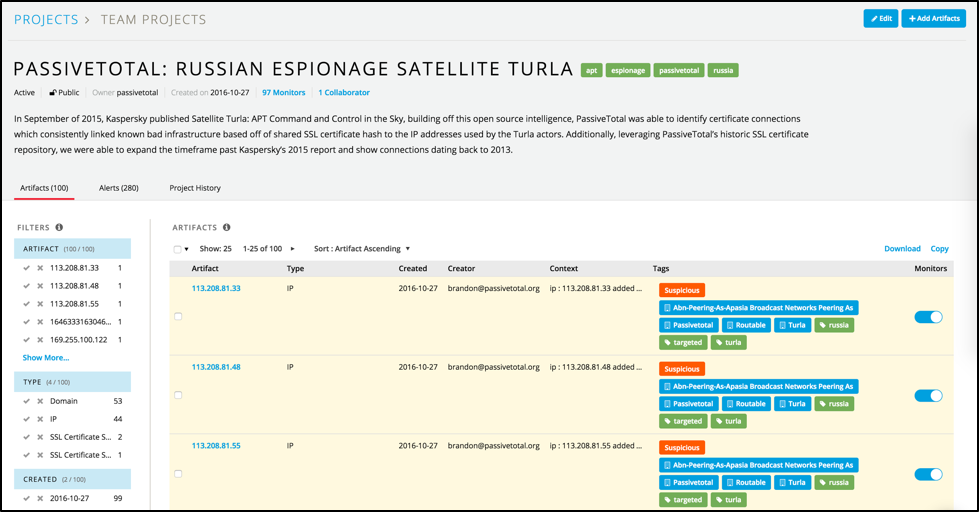The height and width of the screenshot is (512, 979).
Task: Exclude filter X for 169.255.100.122
Action: click(40, 340)
